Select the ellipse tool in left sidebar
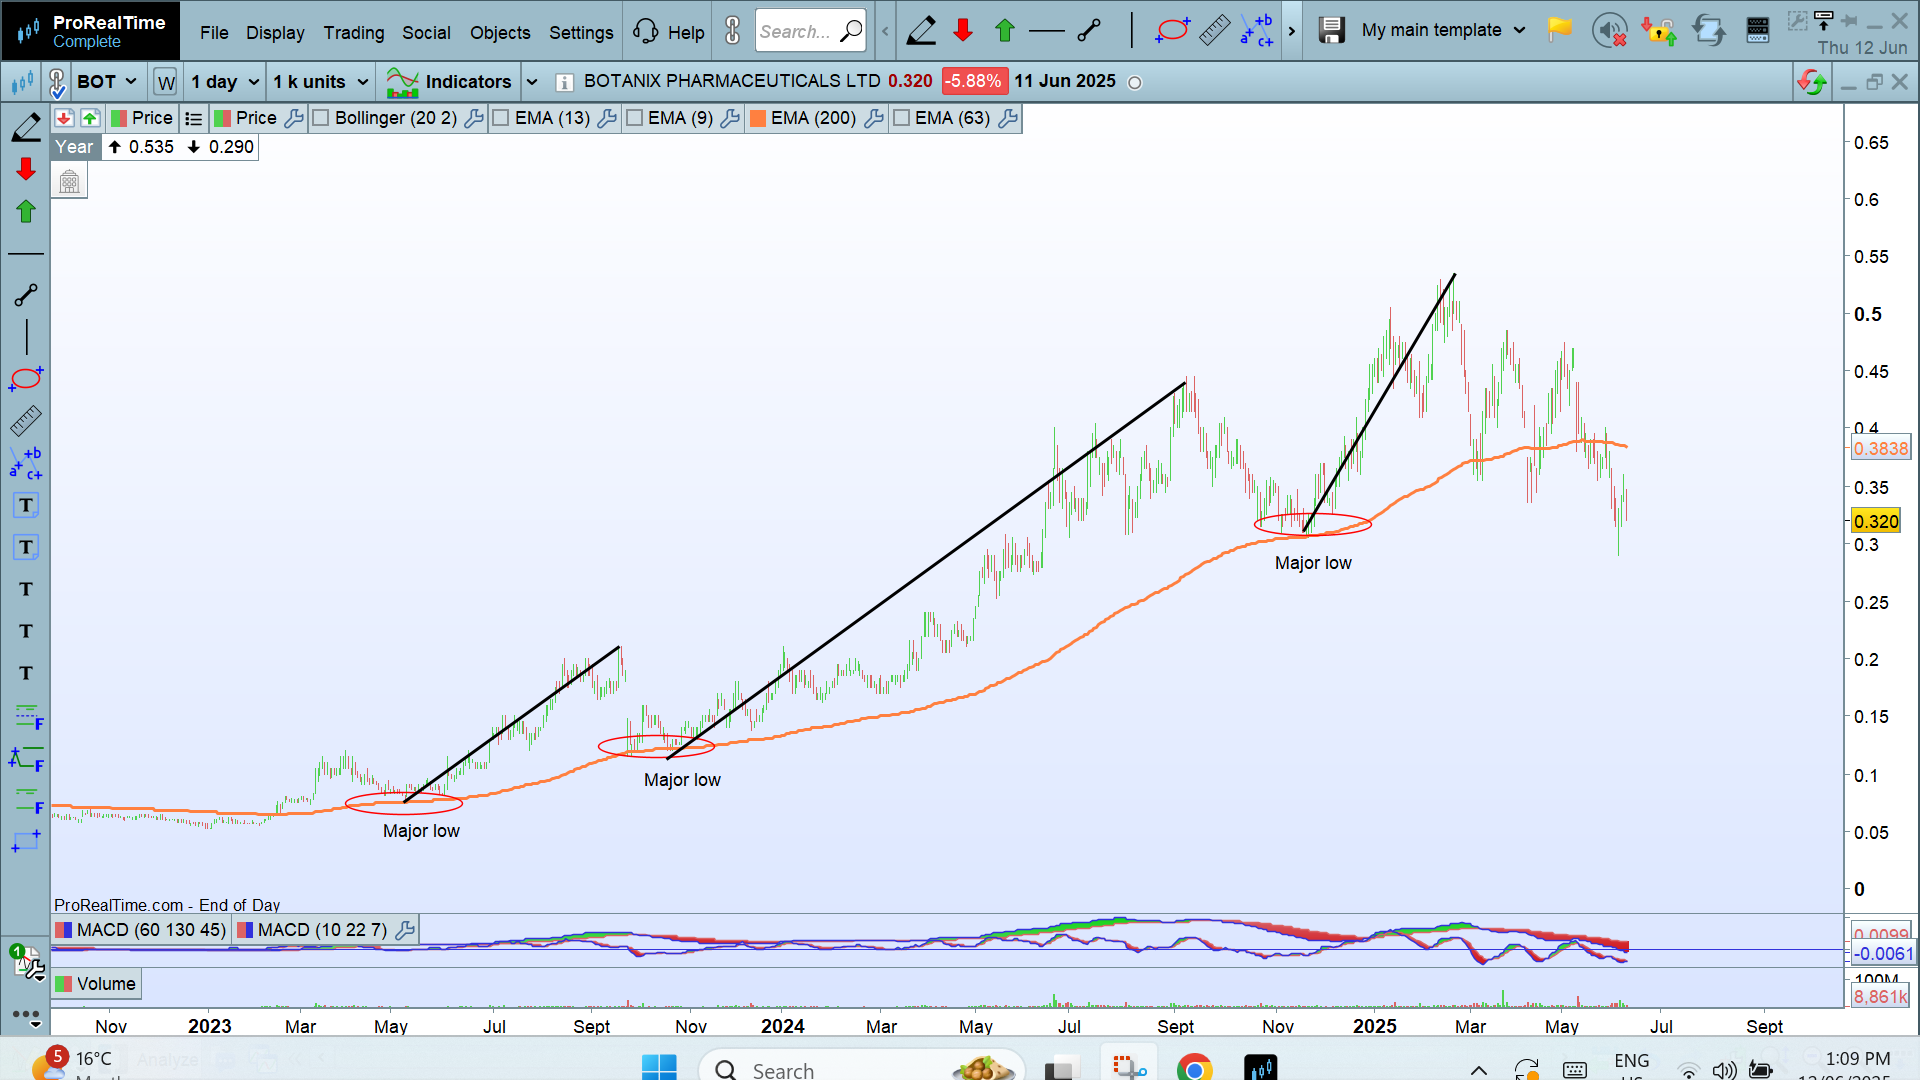 click(26, 379)
